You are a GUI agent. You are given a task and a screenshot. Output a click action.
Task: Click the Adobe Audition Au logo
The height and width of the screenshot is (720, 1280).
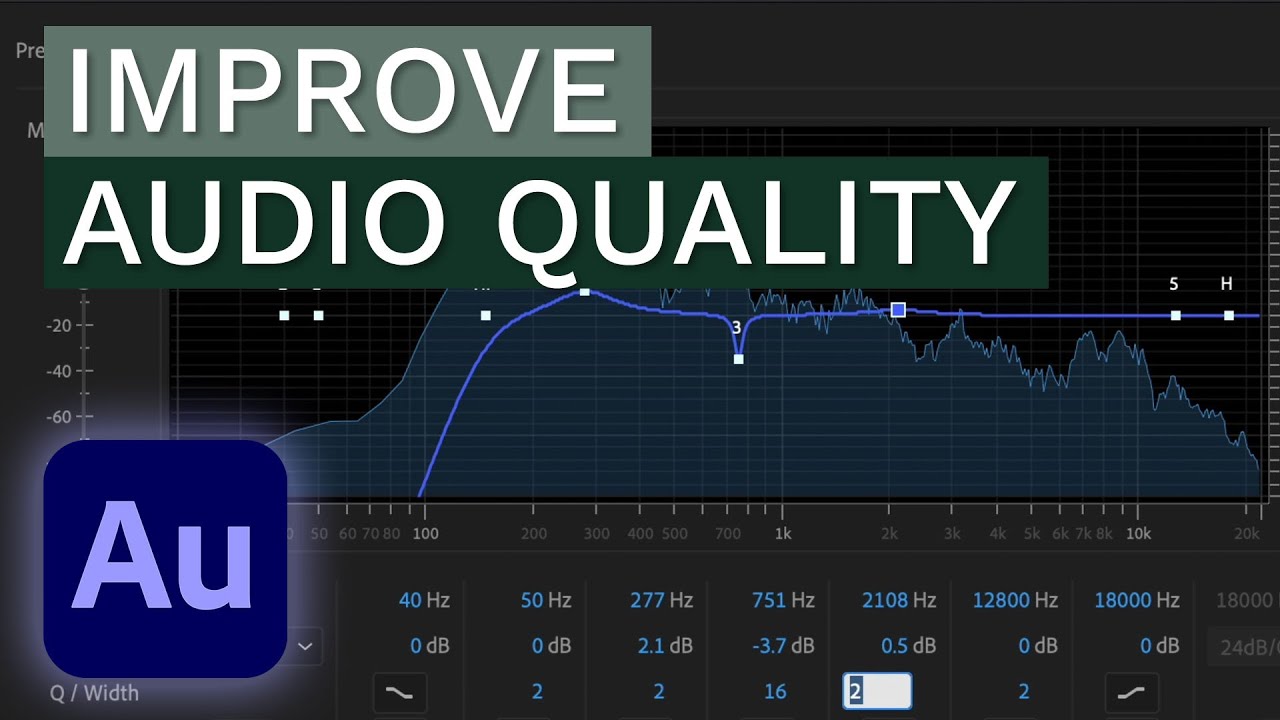pyautogui.click(x=165, y=560)
